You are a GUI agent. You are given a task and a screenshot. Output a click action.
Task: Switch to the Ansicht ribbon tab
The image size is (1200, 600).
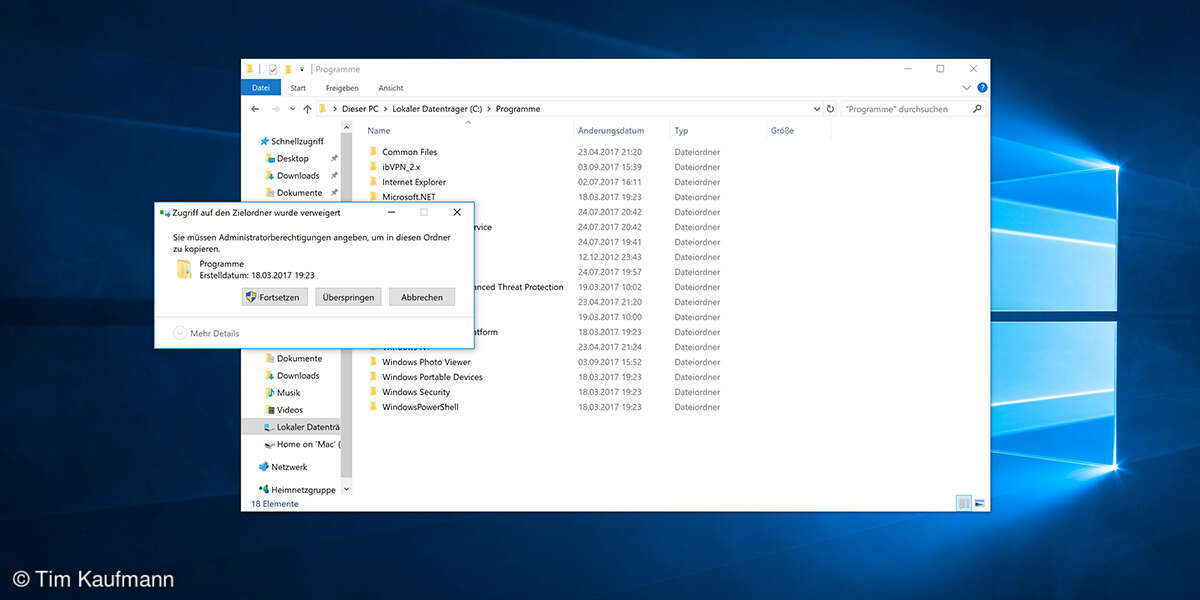[391, 88]
